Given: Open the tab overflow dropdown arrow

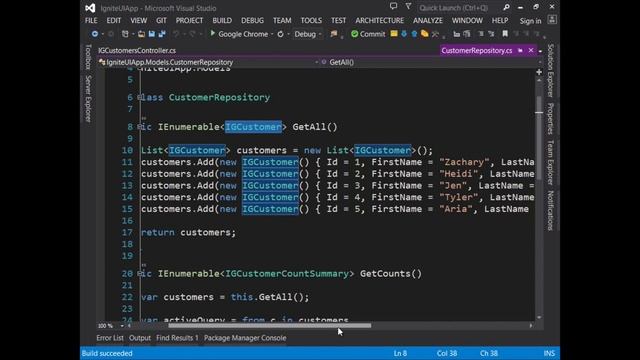Looking at the screenshot, I should (x=540, y=51).
